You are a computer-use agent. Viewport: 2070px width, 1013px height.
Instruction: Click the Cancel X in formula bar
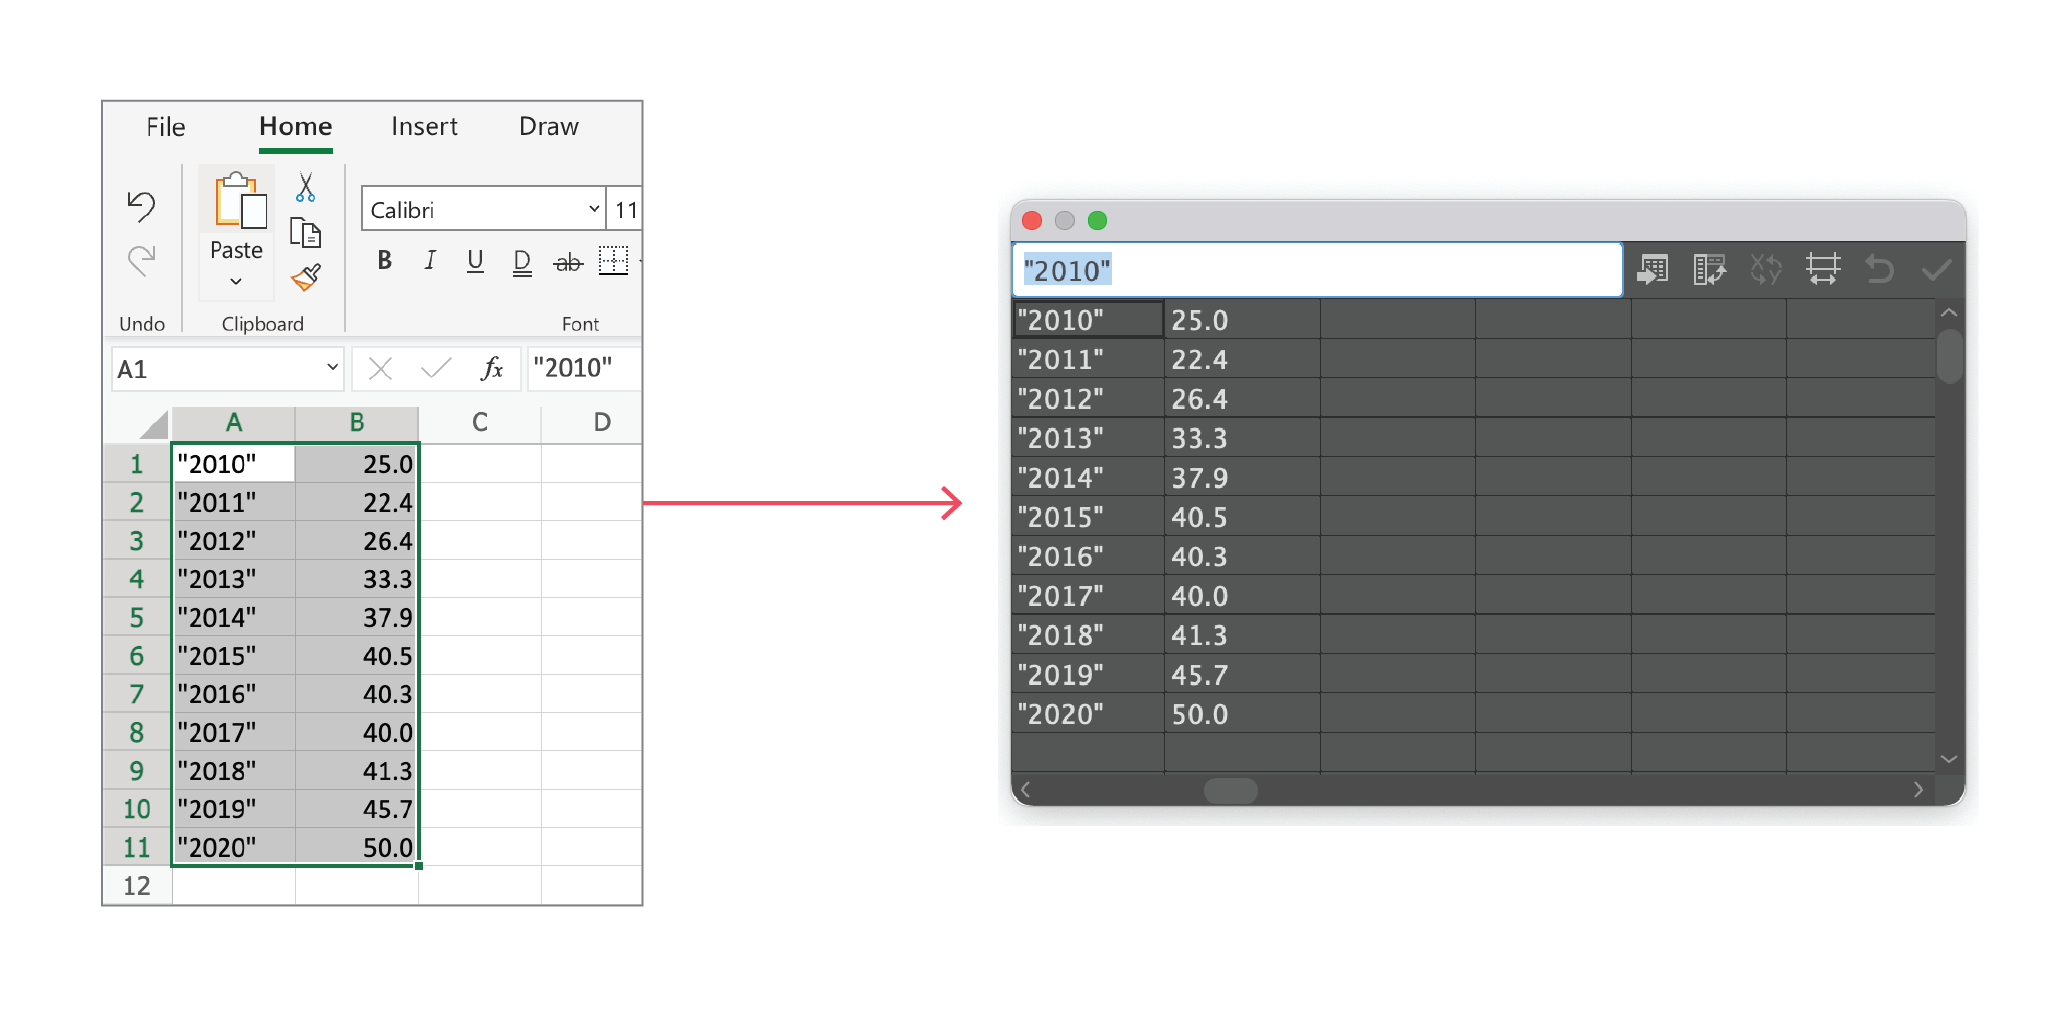(380, 369)
